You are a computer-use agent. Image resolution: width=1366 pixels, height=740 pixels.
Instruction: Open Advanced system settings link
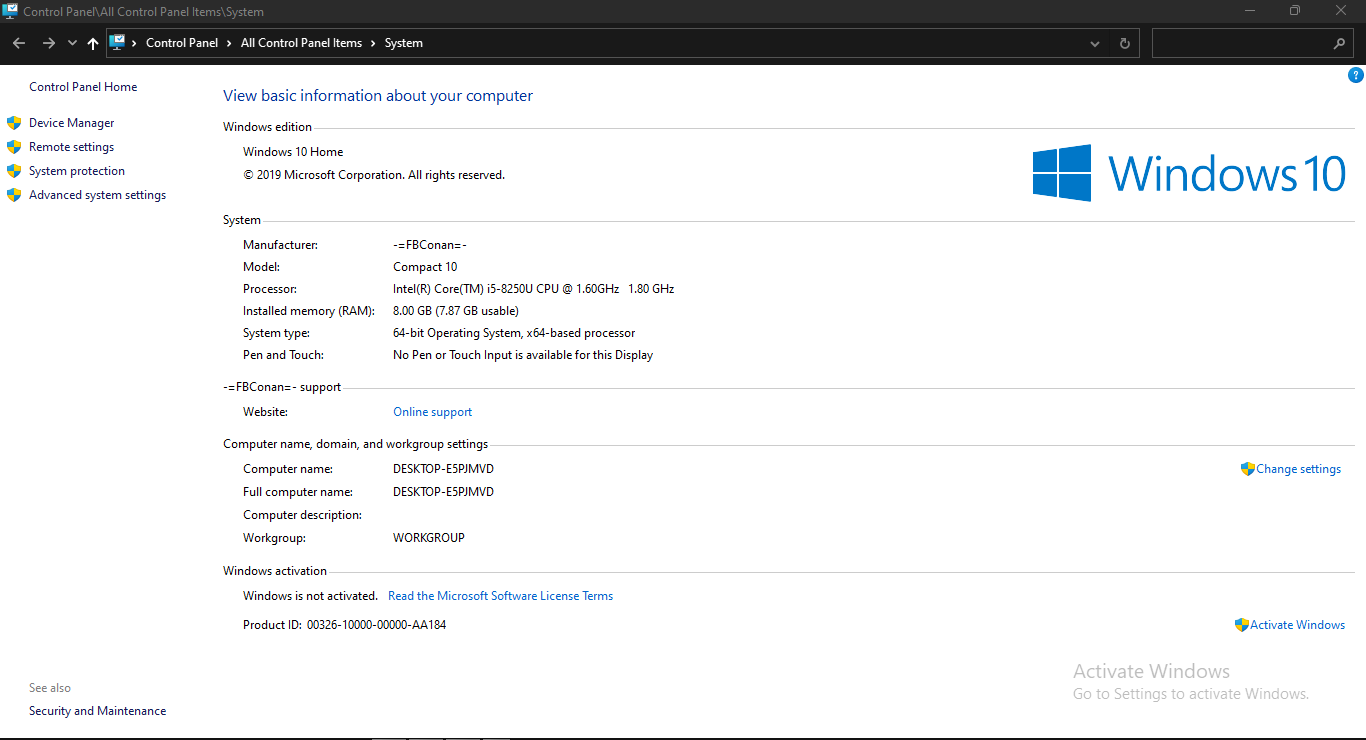[x=97, y=195]
